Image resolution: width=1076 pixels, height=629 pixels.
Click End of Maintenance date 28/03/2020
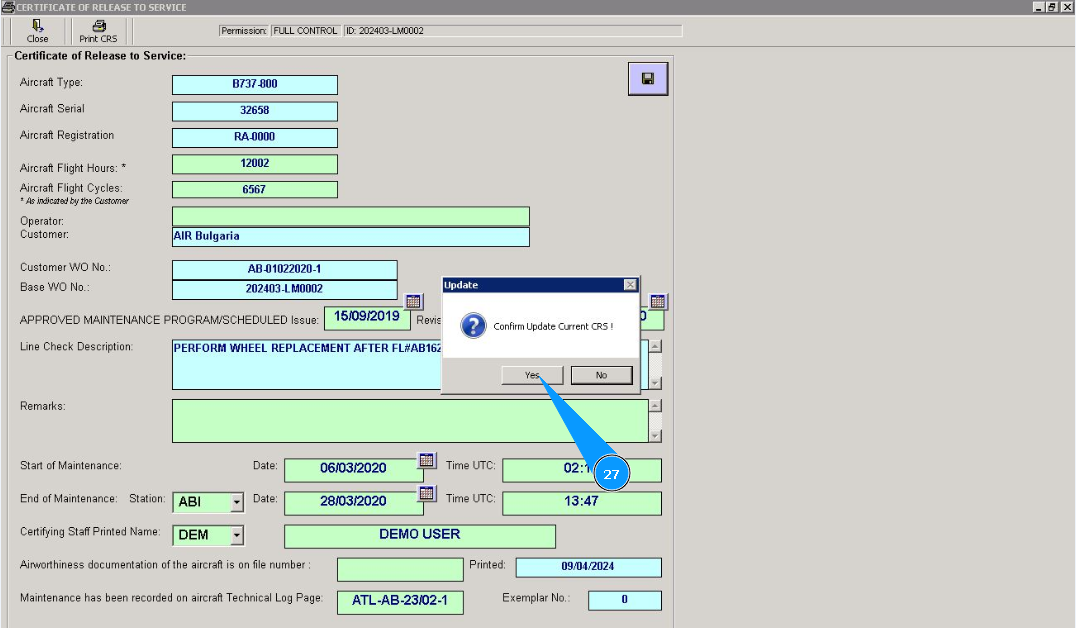tap(353, 502)
